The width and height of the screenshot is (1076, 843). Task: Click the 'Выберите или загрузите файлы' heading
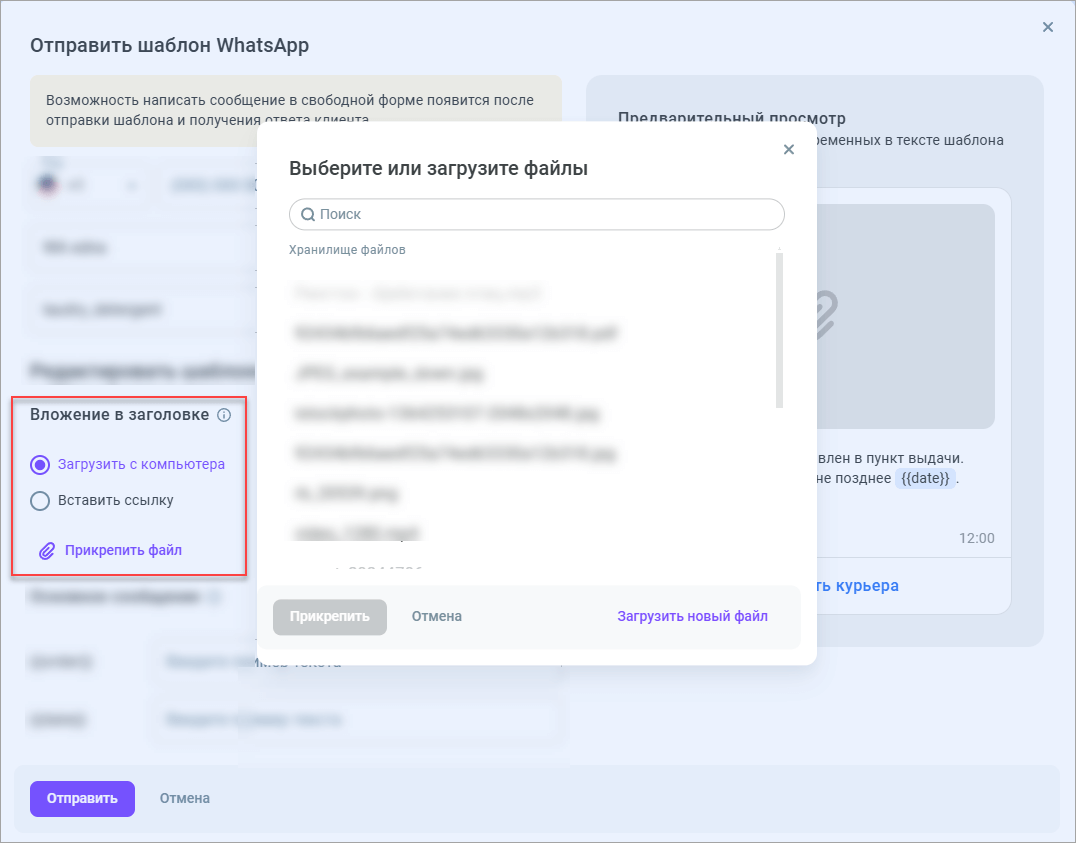pyautogui.click(x=438, y=168)
